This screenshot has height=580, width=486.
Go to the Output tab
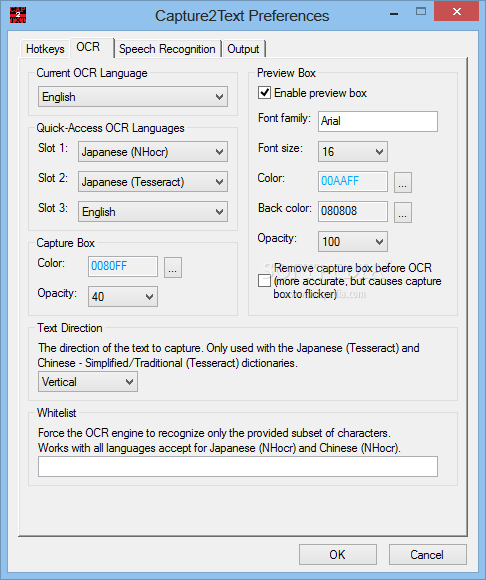pos(243,49)
